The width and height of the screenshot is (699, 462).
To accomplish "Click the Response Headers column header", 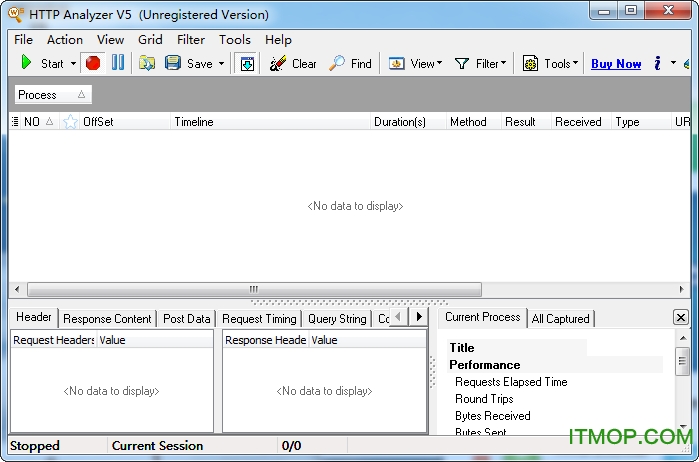I will coord(265,340).
